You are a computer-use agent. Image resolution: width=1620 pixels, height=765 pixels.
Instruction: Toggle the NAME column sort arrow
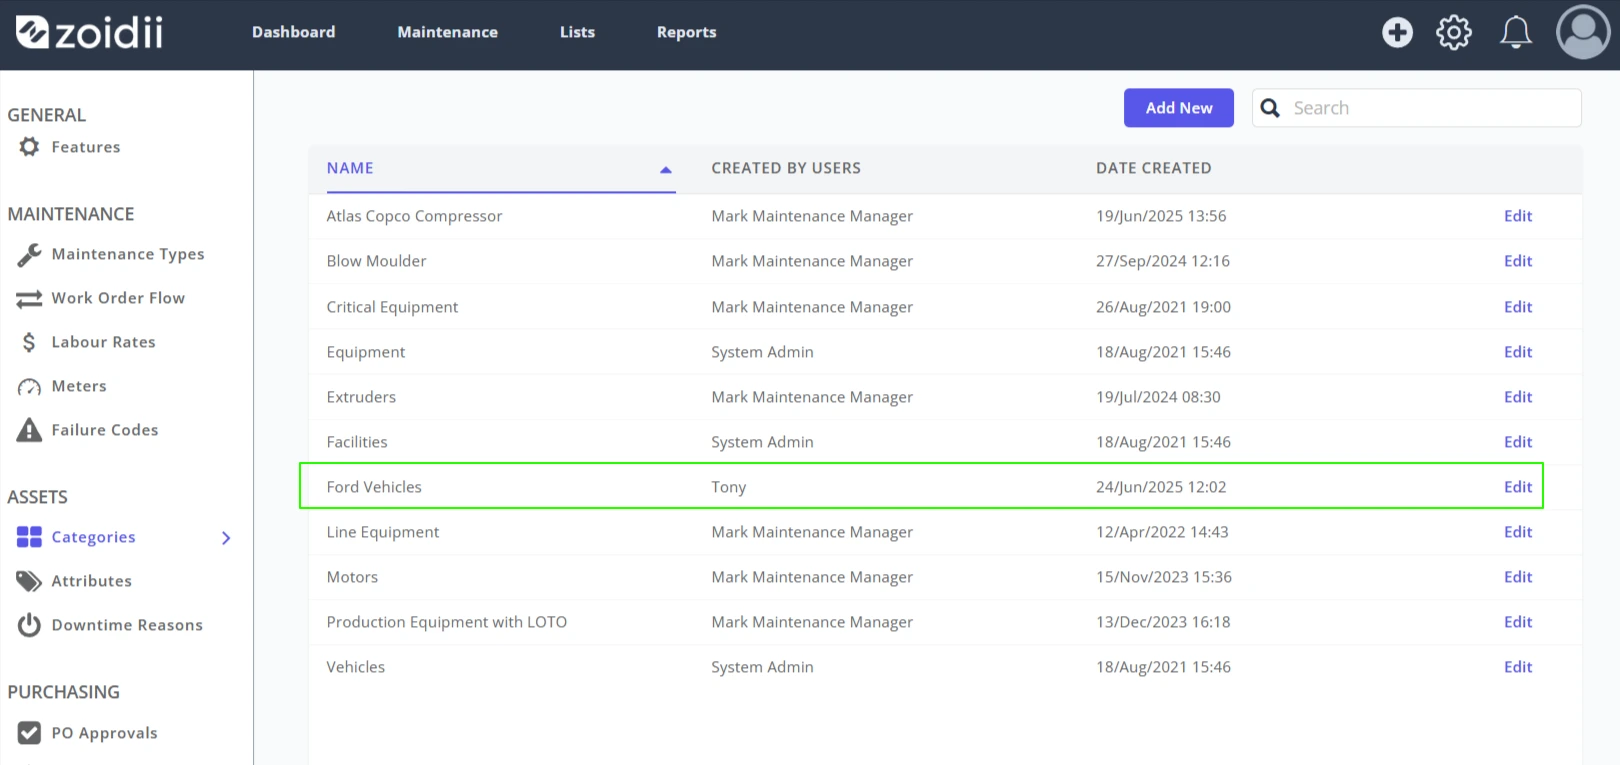(665, 170)
